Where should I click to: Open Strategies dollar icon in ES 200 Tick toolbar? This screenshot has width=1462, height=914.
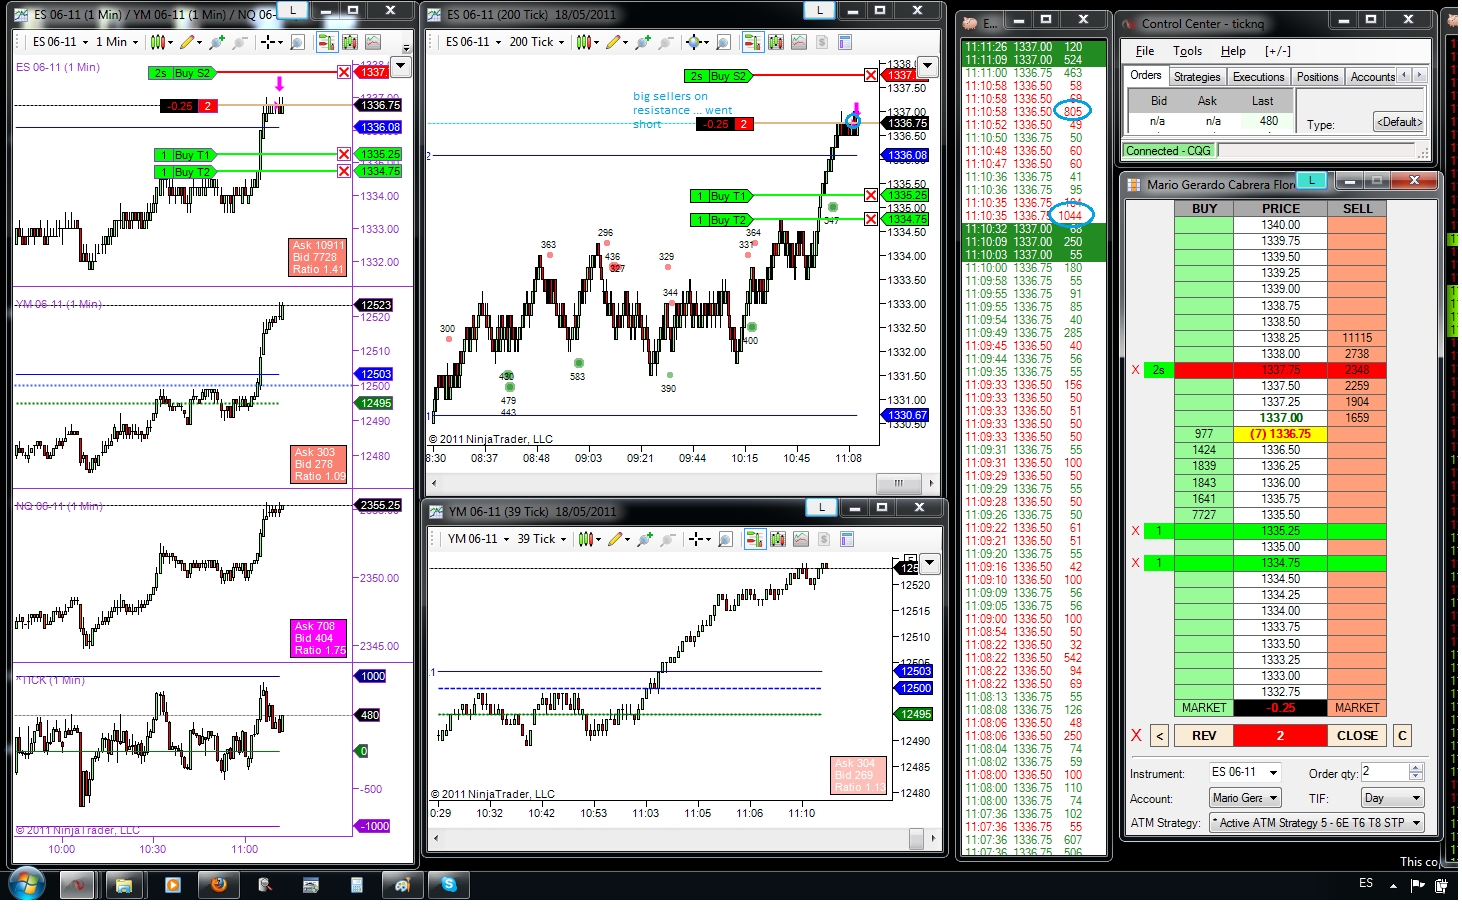pyautogui.click(x=822, y=42)
